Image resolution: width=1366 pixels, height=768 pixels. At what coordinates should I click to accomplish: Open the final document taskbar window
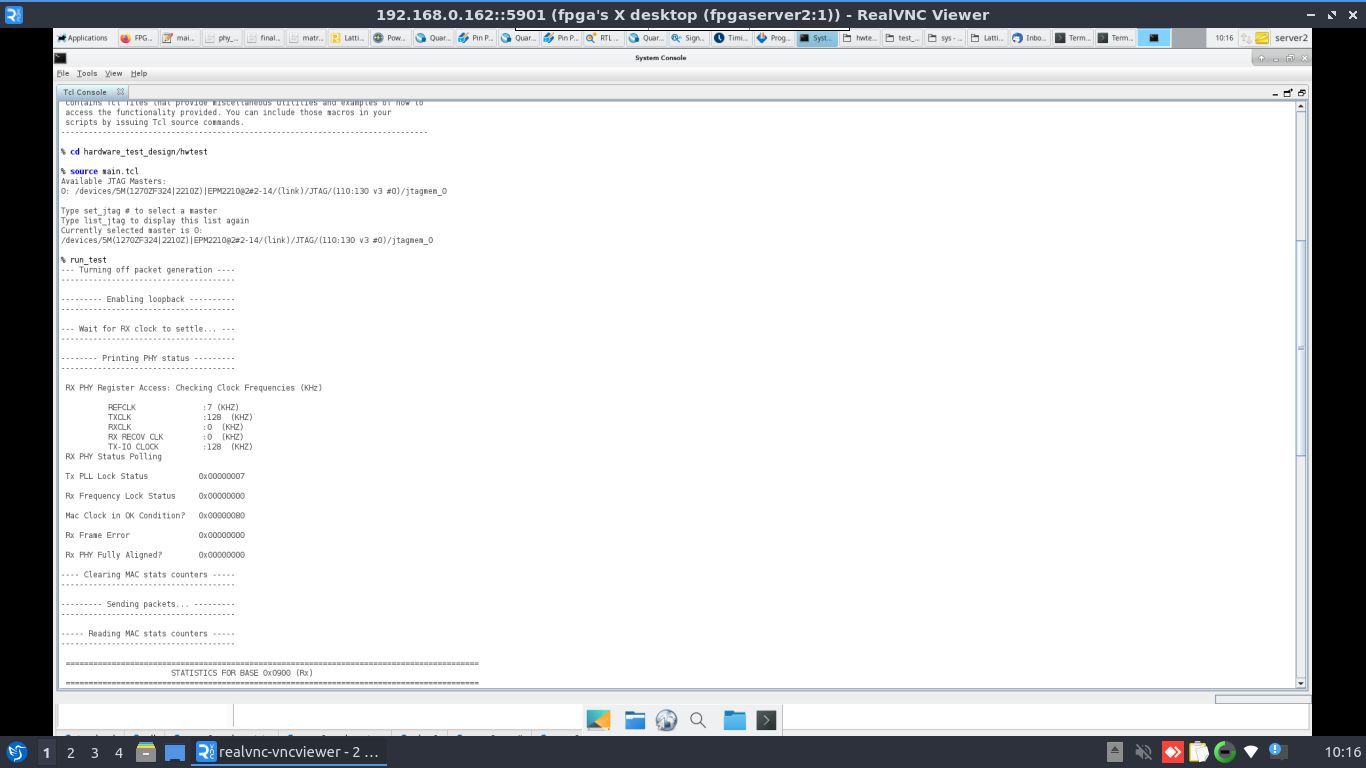[x=263, y=38]
